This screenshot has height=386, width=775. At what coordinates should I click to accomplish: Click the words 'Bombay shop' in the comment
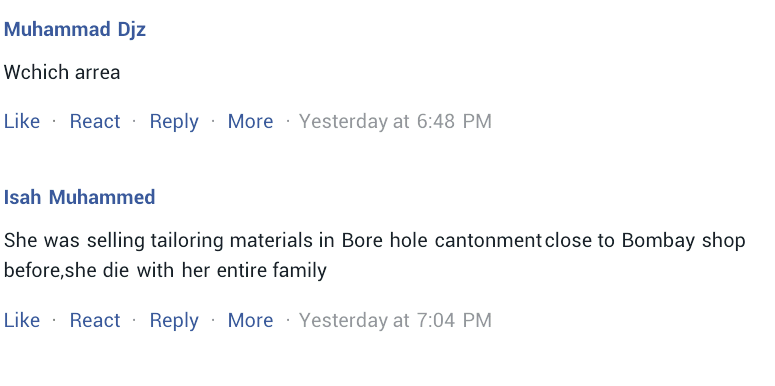tap(684, 241)
